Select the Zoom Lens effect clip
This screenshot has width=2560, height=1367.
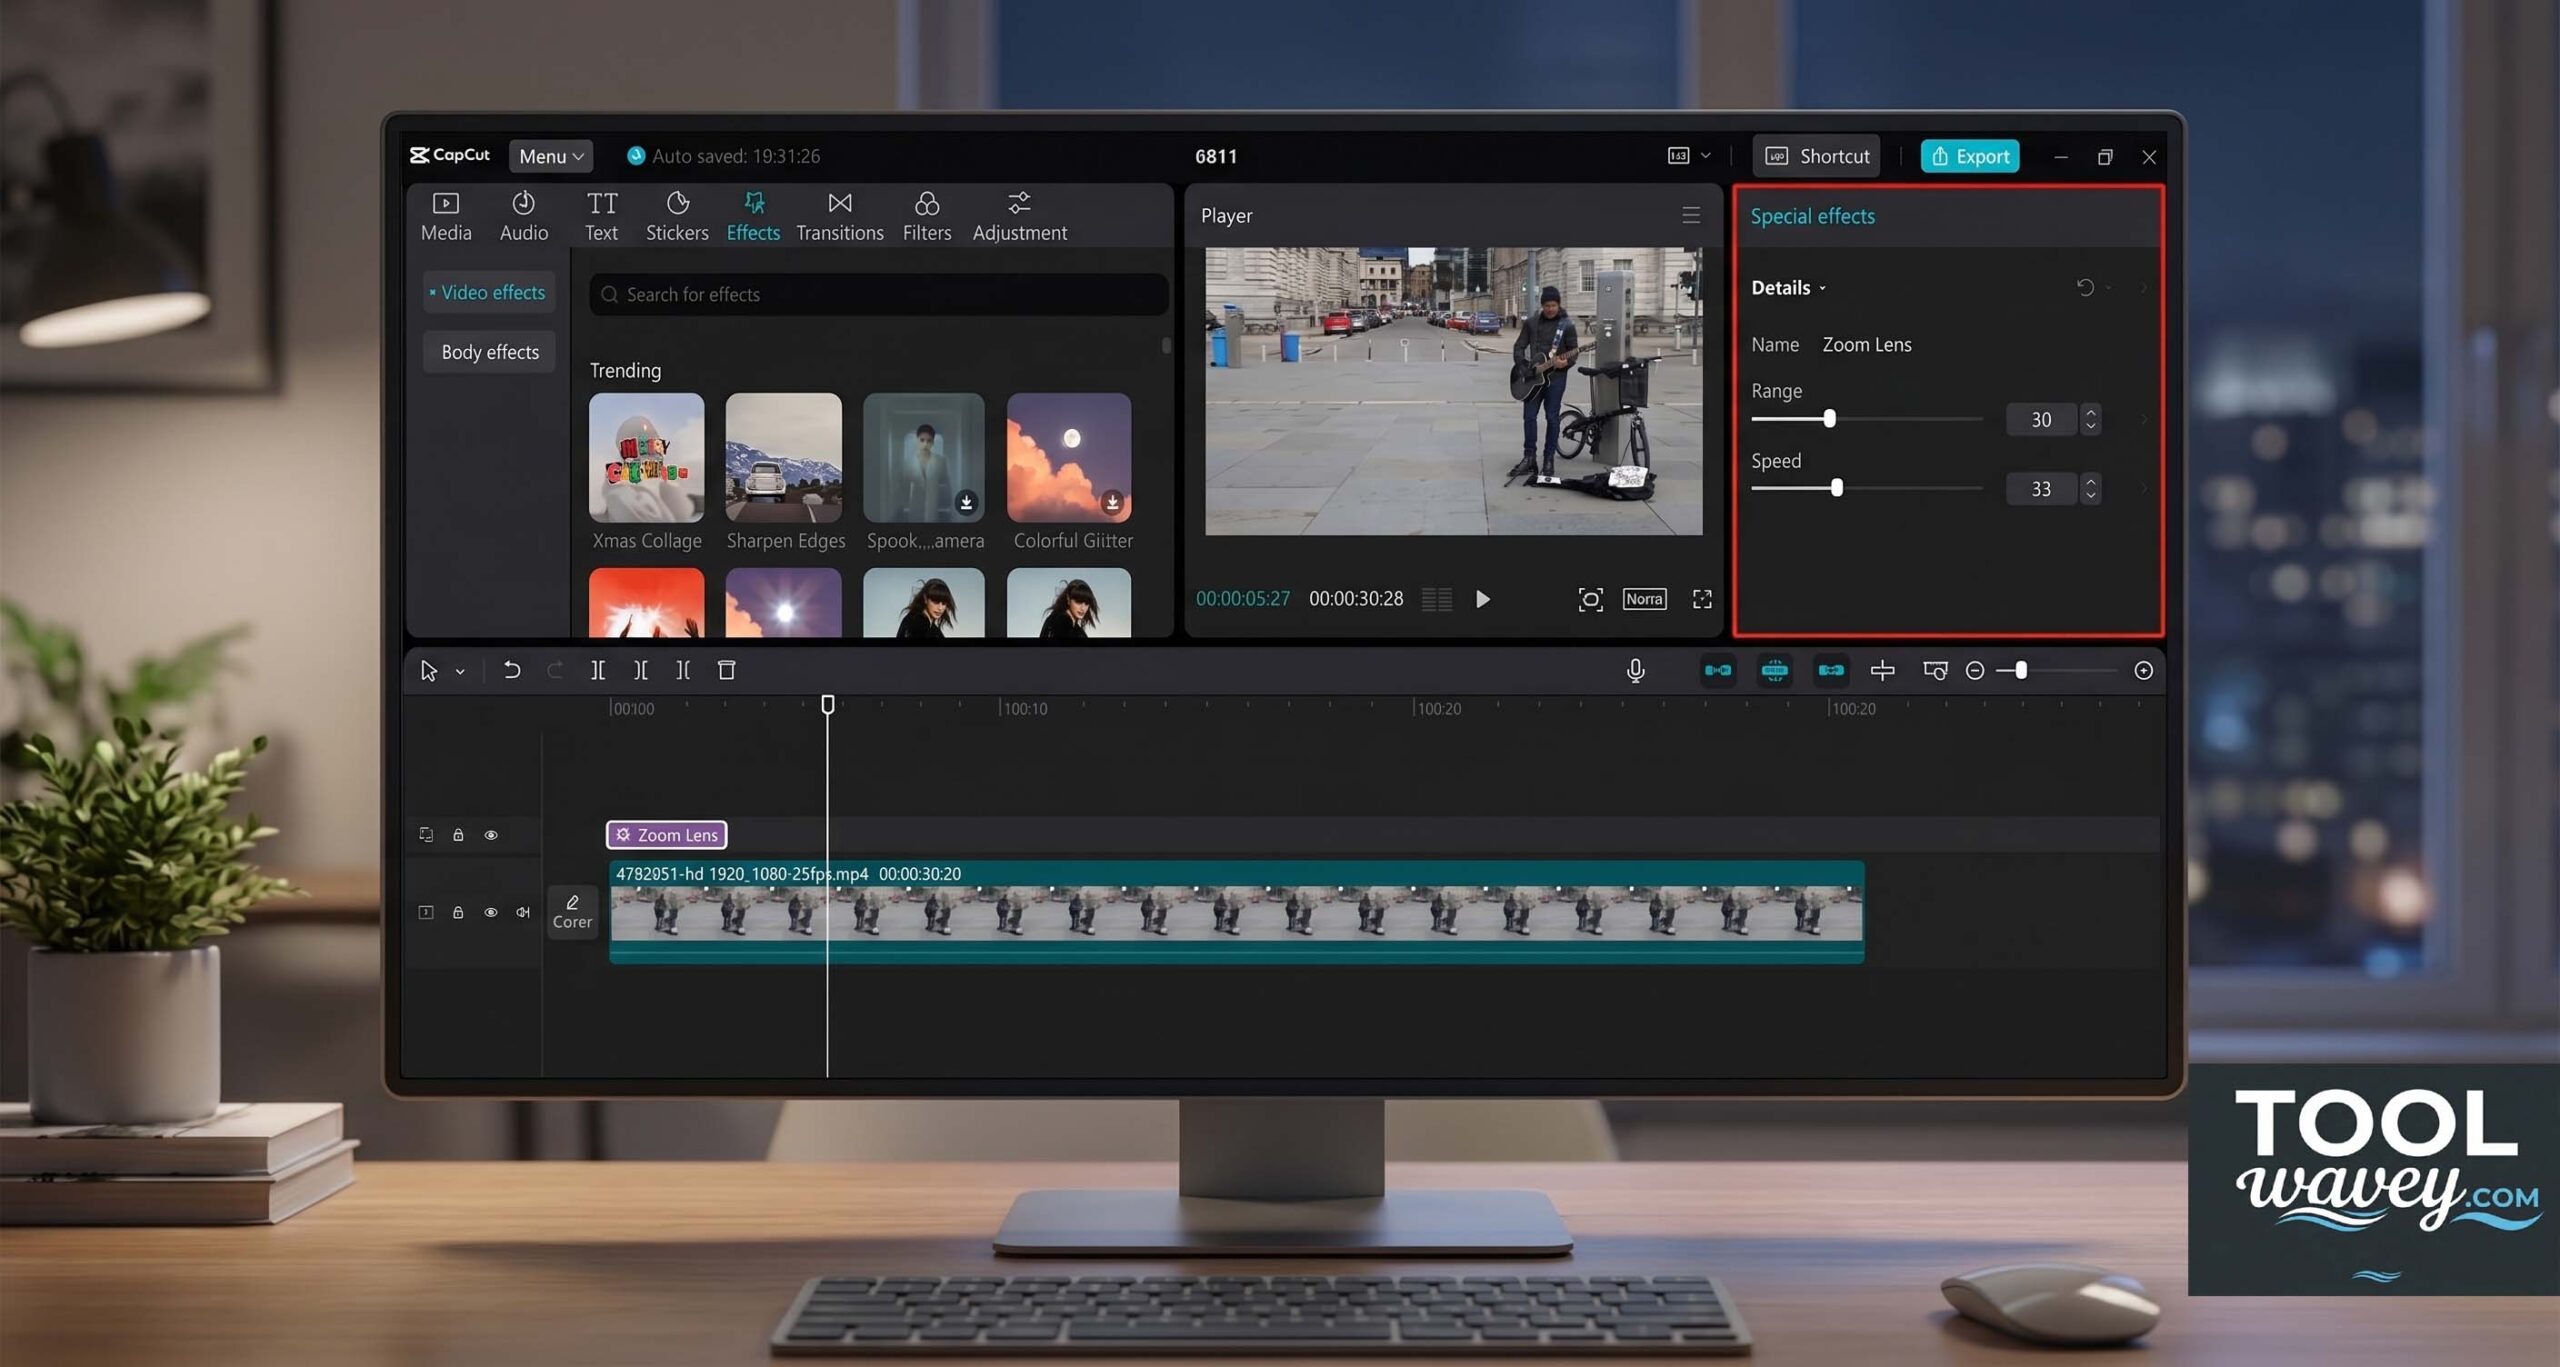tap(666, 834)
